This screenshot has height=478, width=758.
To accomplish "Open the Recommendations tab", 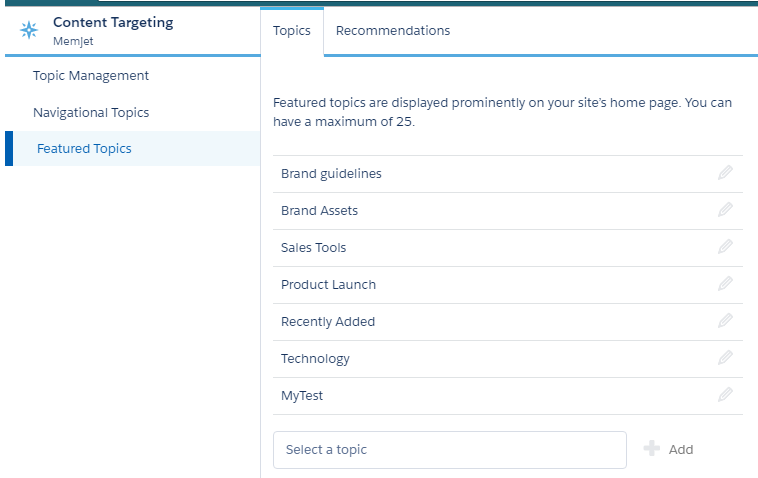I will tap(393, 31).
